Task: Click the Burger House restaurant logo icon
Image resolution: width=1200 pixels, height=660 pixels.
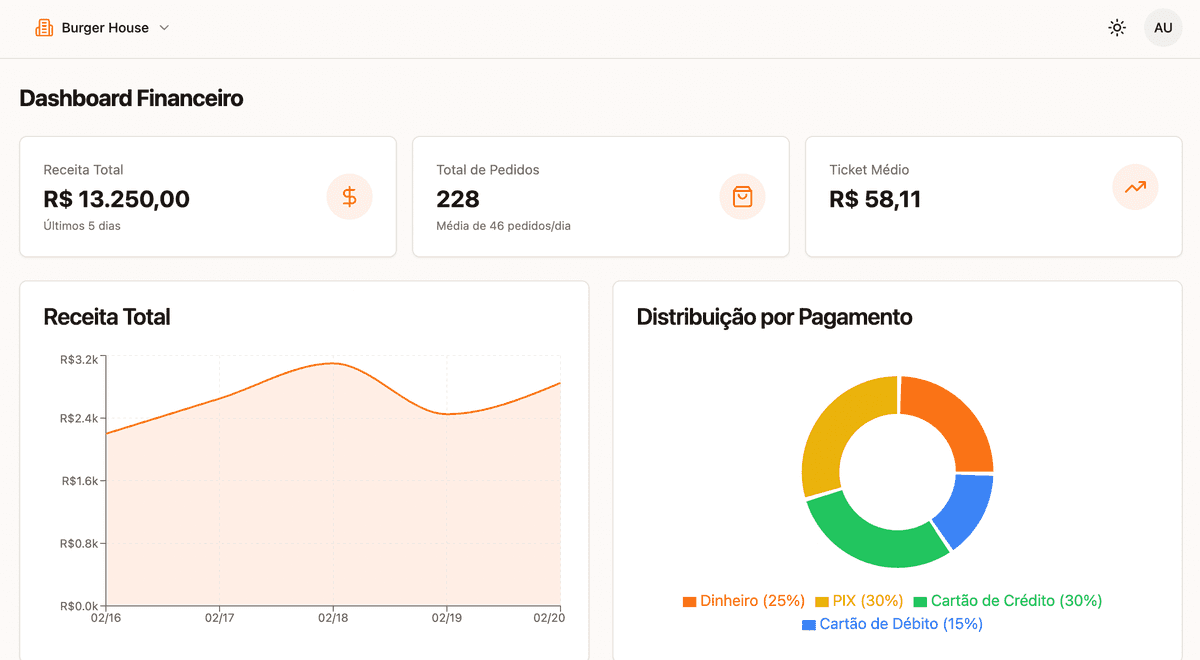Action: [x=43, y=27]
